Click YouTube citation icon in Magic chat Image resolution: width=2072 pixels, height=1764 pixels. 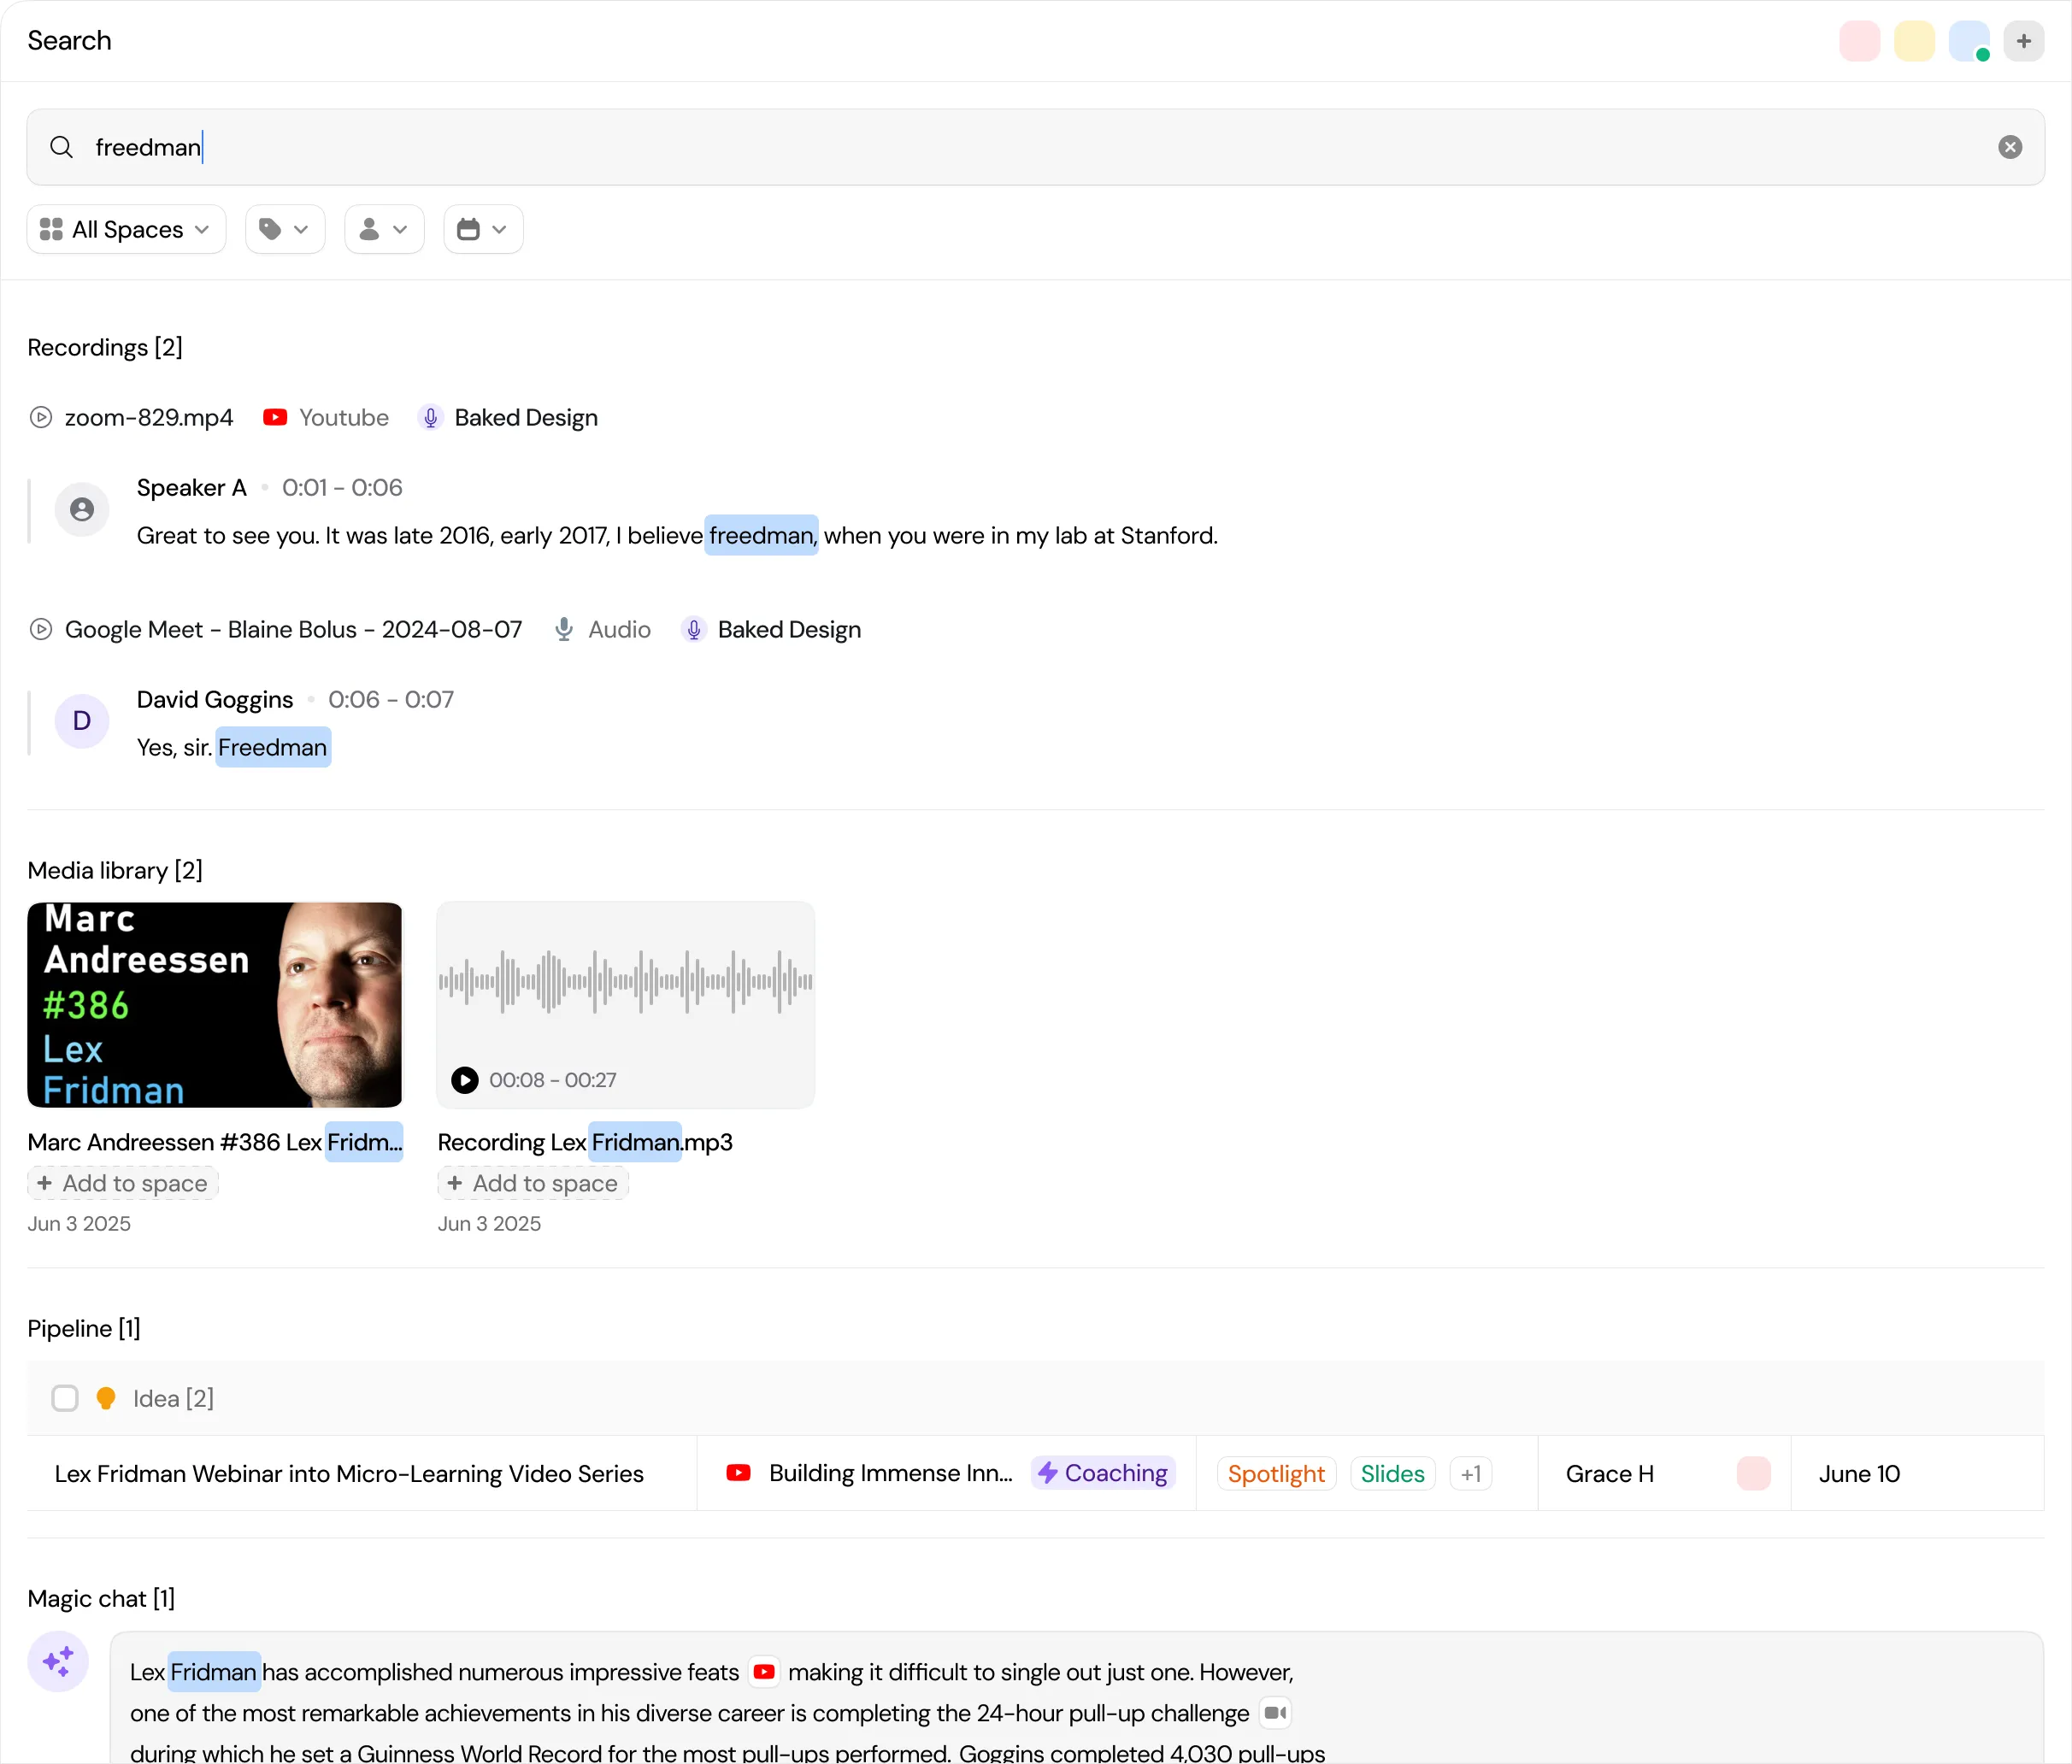coord(764,1672)
